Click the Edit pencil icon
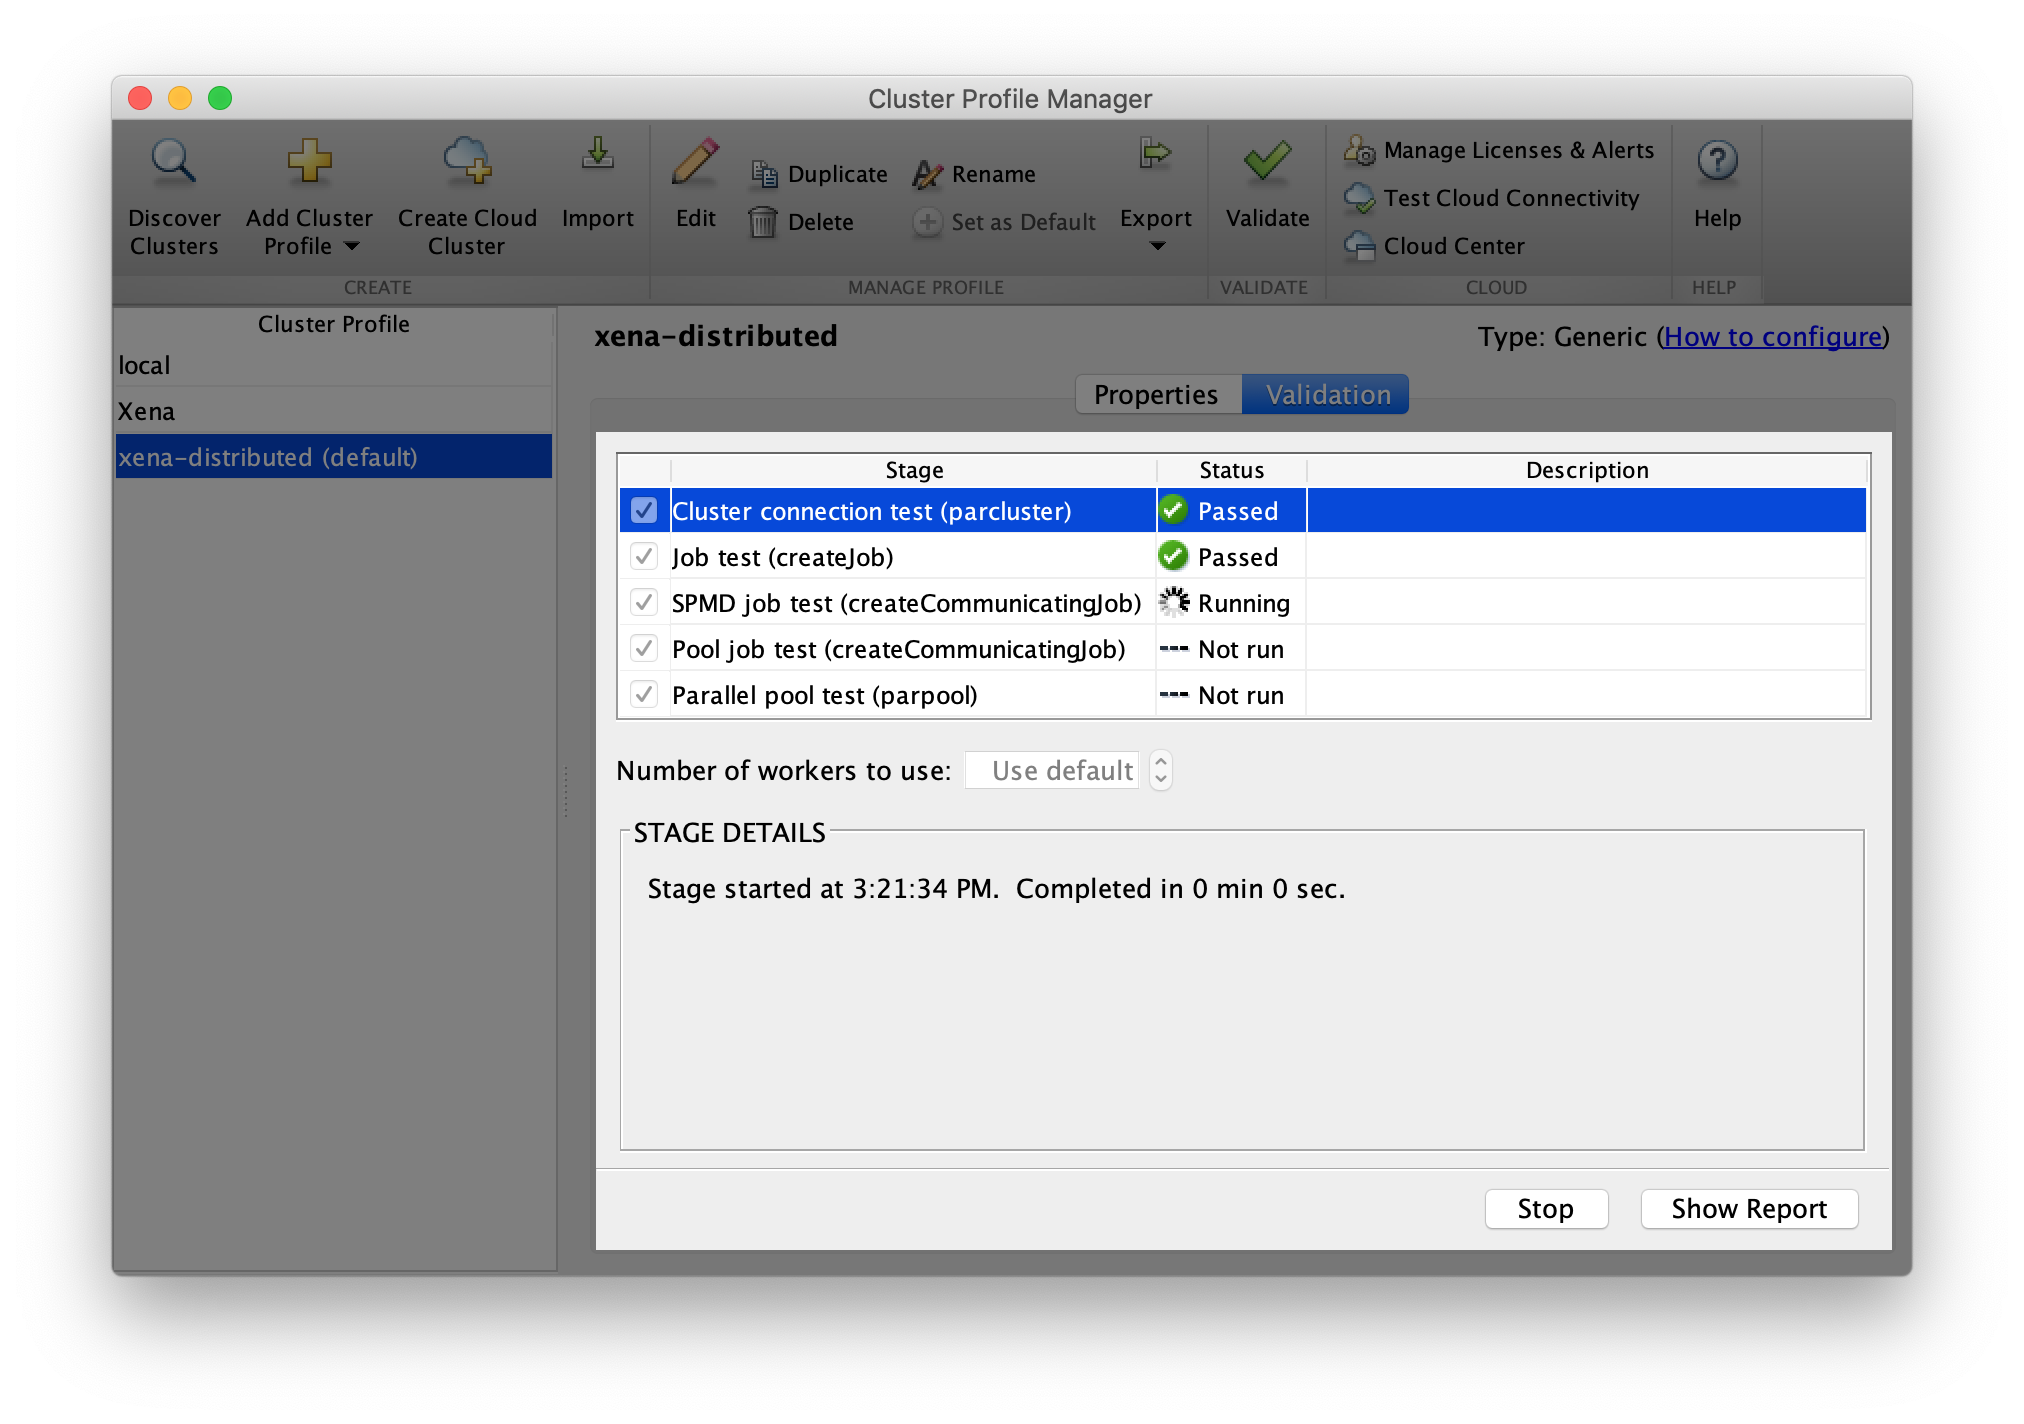Image resolution: width=2024 pixels, height=1424 pixels. click(x=696, y=160)
